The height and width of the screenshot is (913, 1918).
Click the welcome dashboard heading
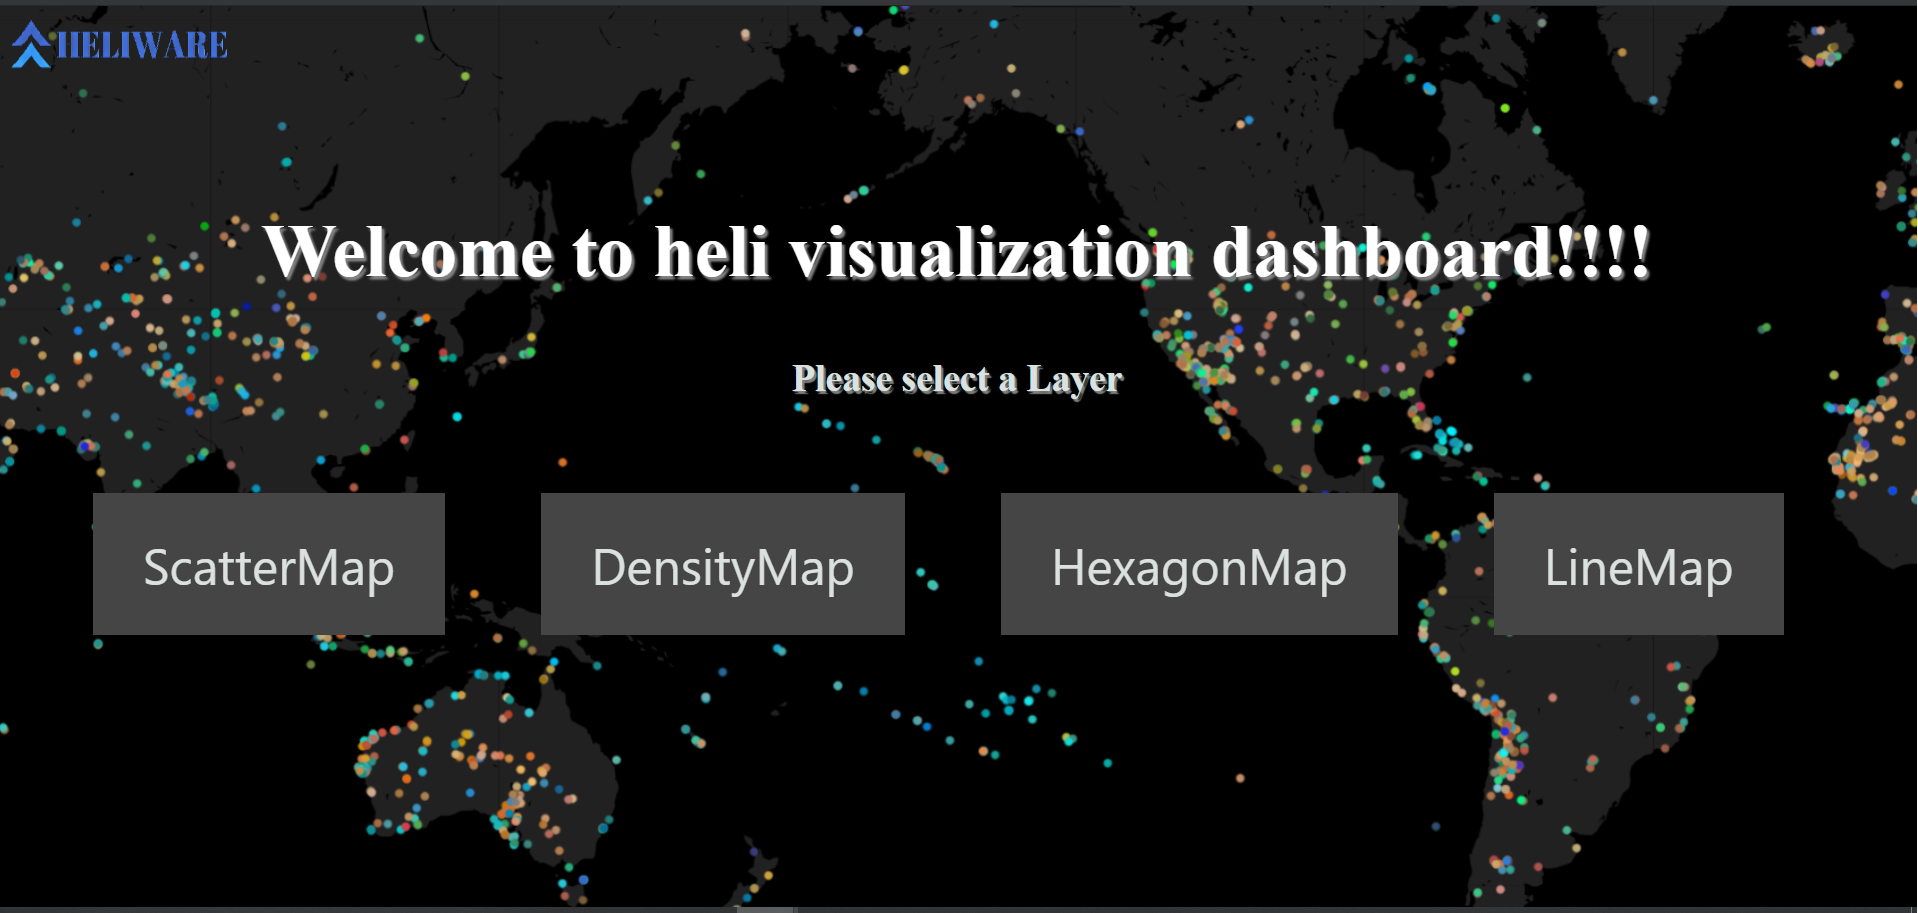pyautogui.click(x=957, y=252)
